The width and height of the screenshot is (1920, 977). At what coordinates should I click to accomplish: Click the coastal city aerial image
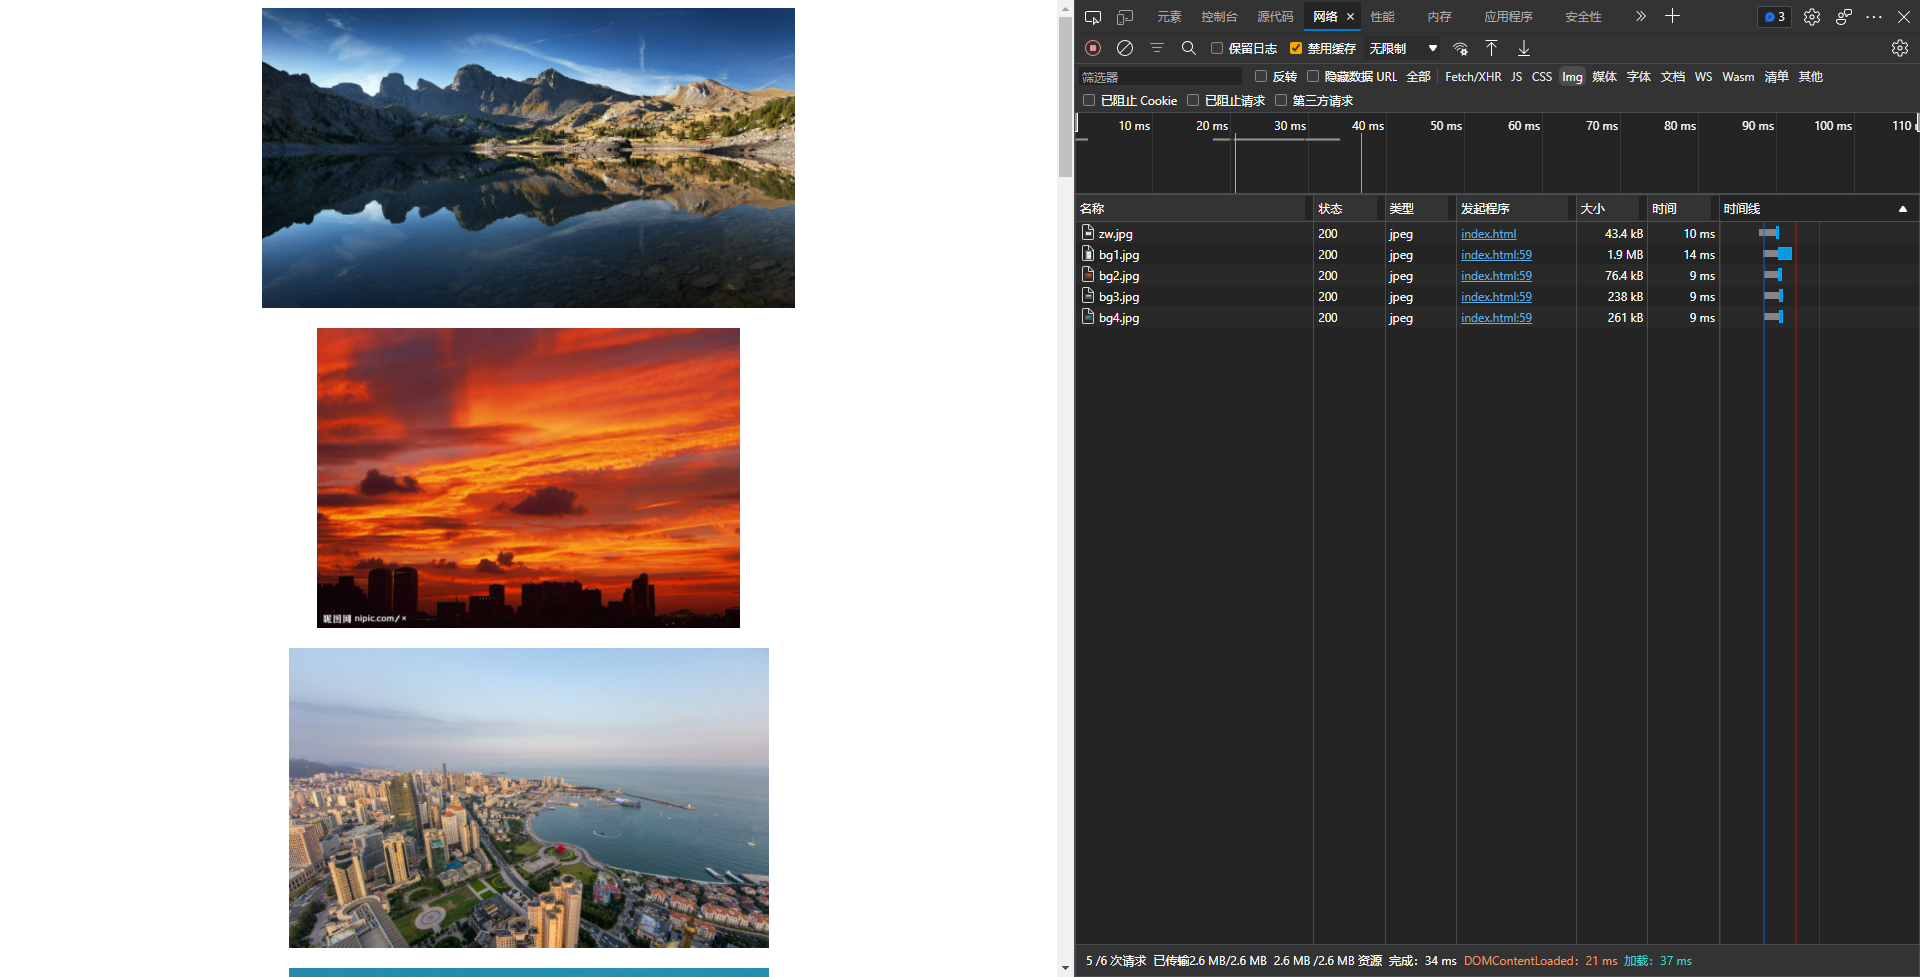tap(529, 798)
